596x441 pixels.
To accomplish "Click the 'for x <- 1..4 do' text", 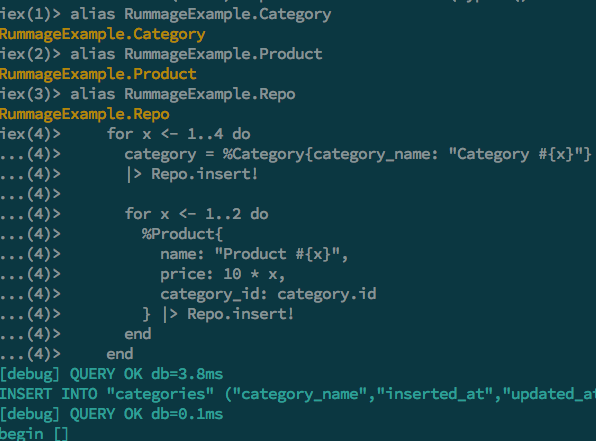I will (178, 134).
